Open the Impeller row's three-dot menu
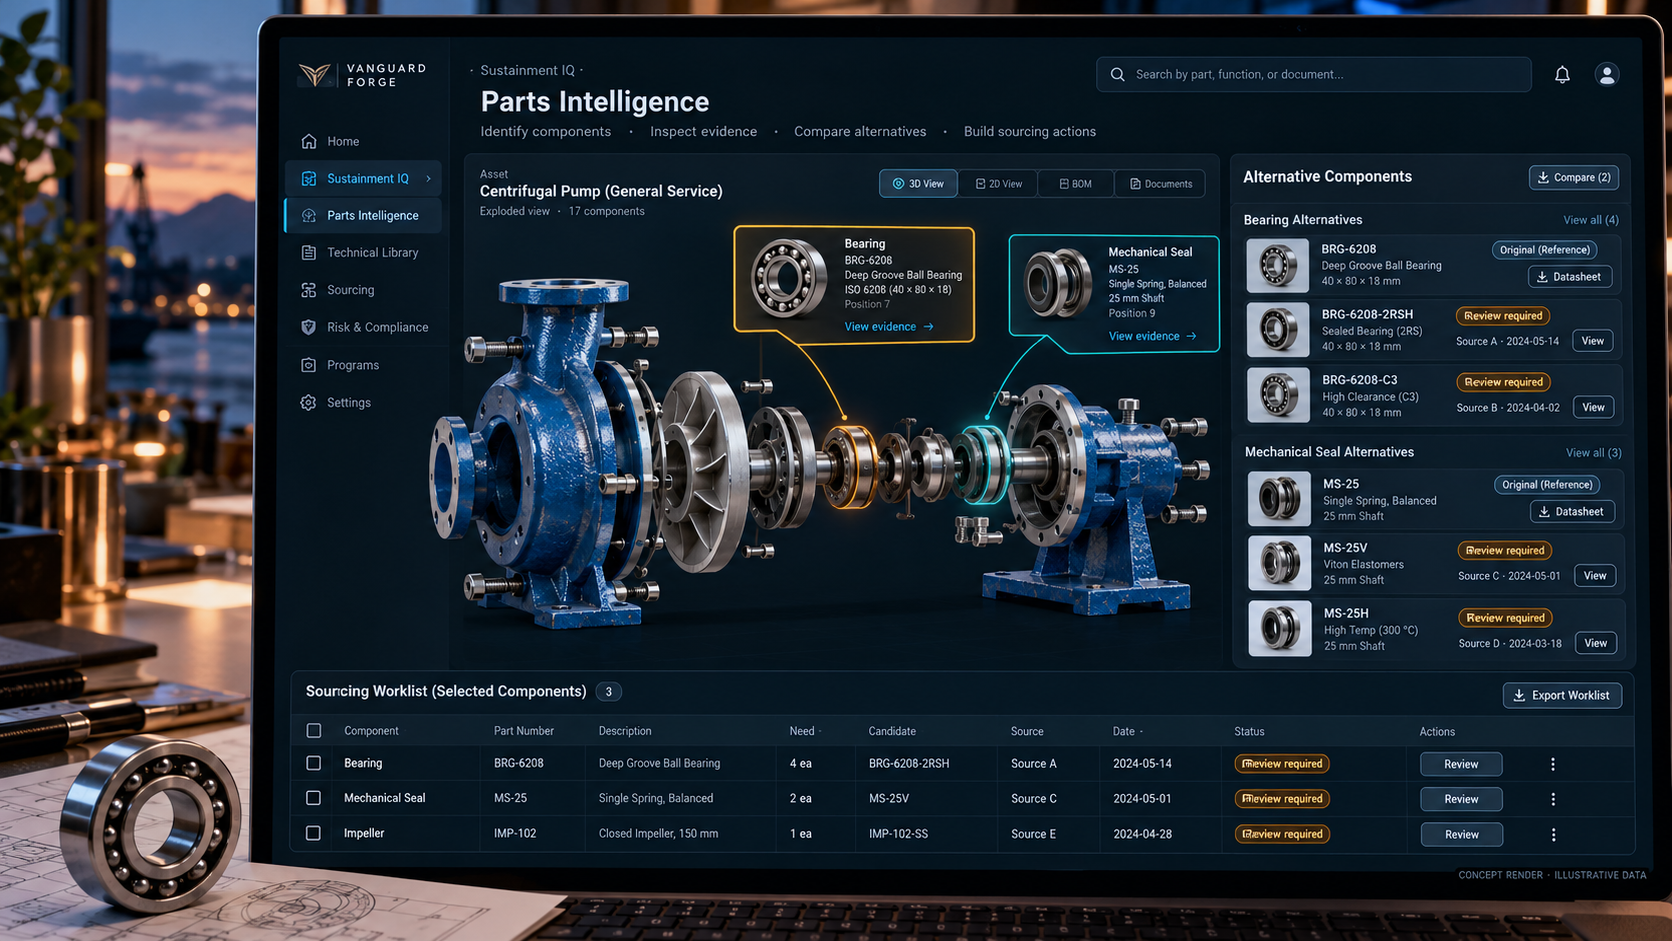1672x941 pixels. pos(1553,834)
